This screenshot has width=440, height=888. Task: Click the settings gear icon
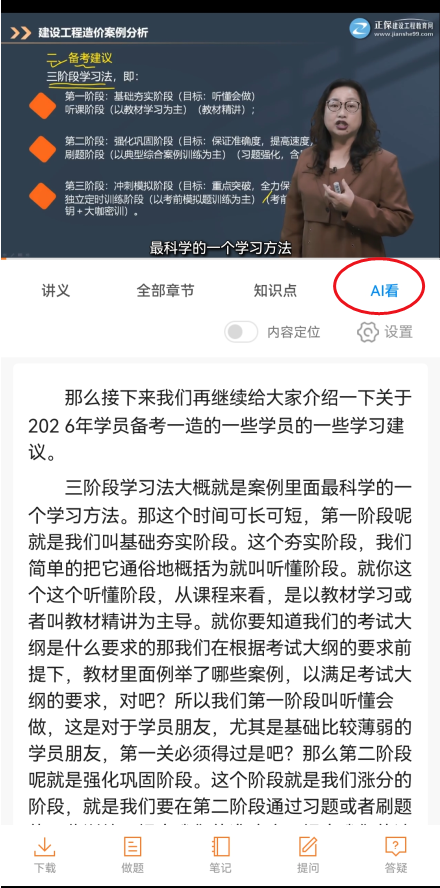[368, 332]
